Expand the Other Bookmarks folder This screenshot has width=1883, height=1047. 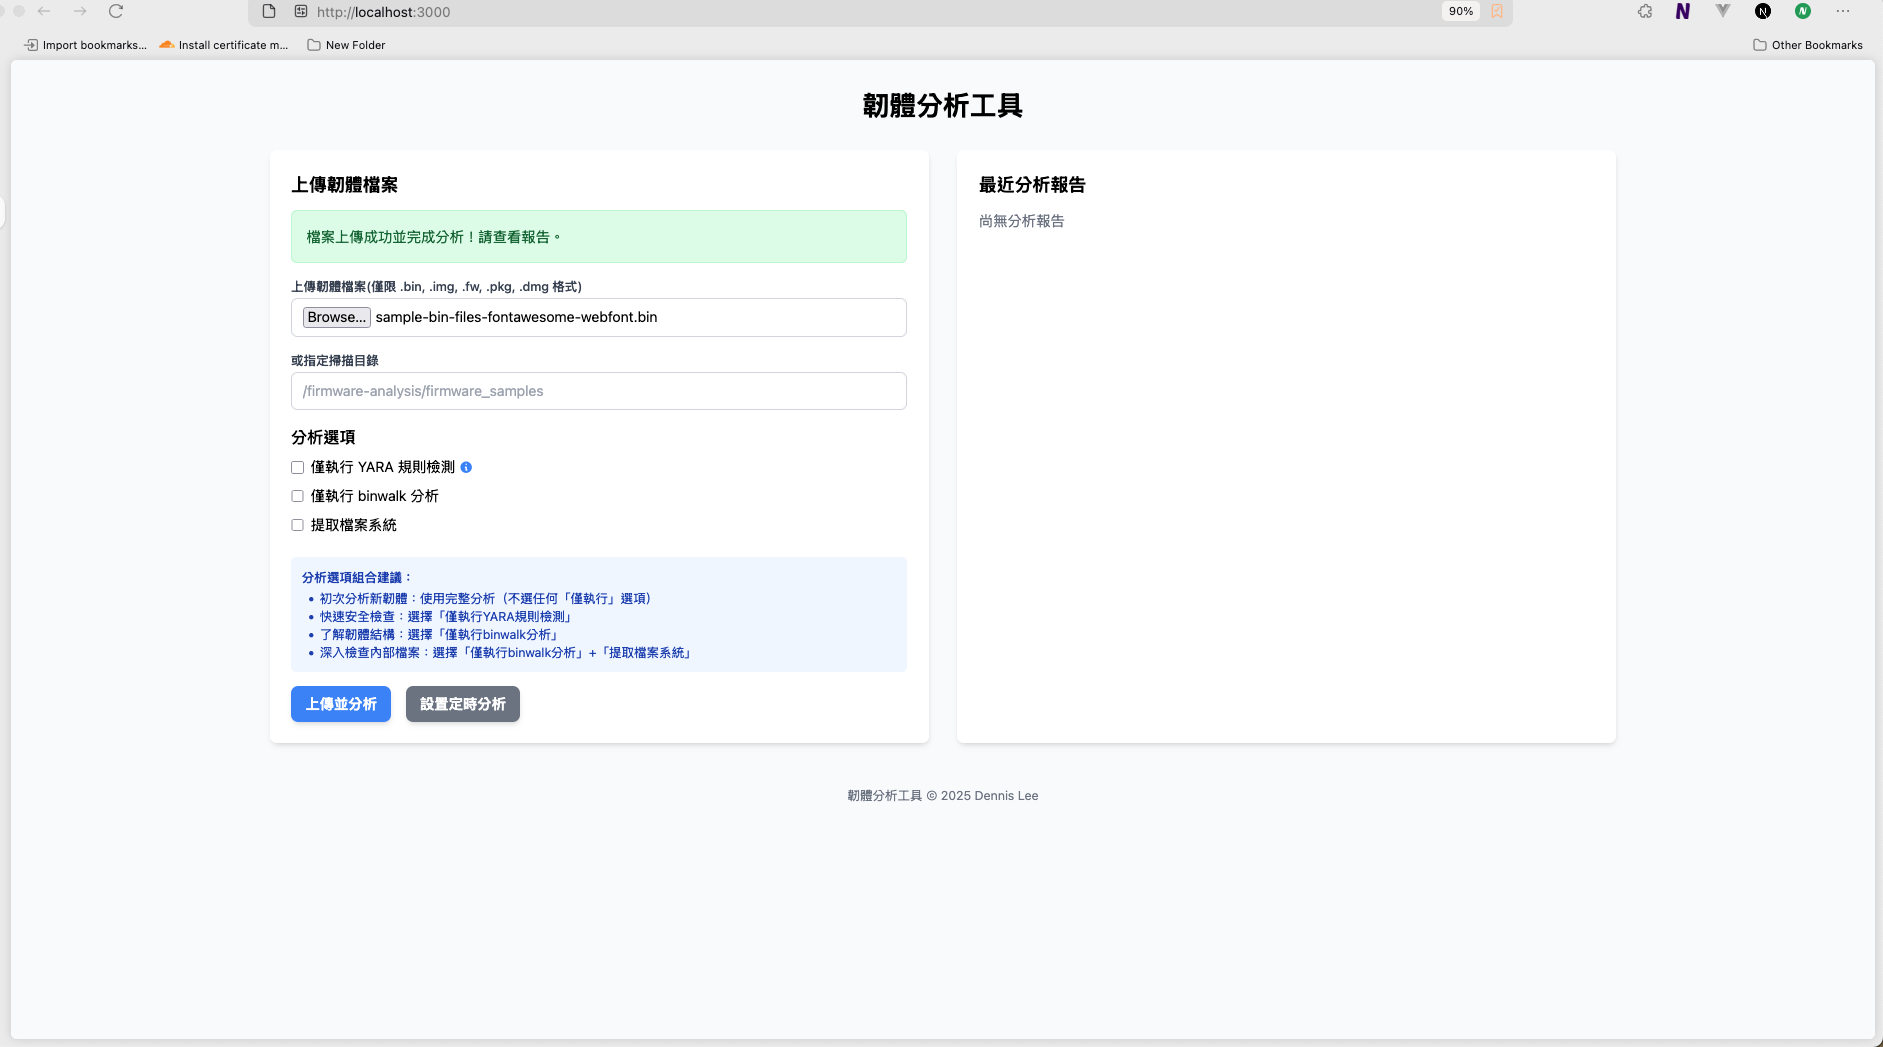click(1808, 45)
